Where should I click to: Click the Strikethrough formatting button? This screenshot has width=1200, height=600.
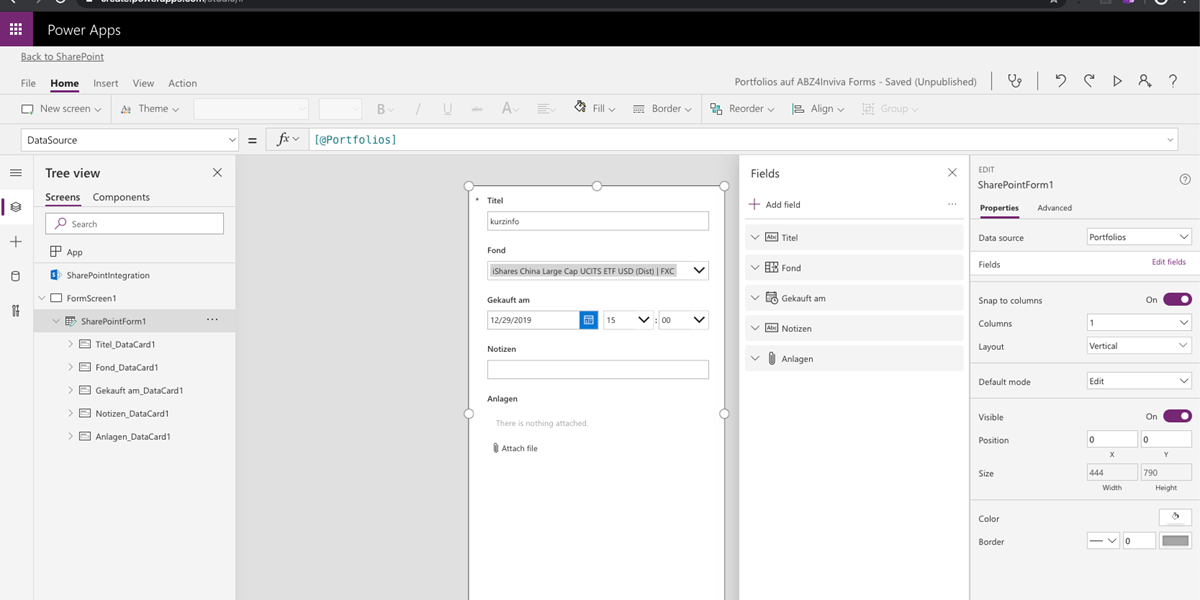tap(477, 109)
